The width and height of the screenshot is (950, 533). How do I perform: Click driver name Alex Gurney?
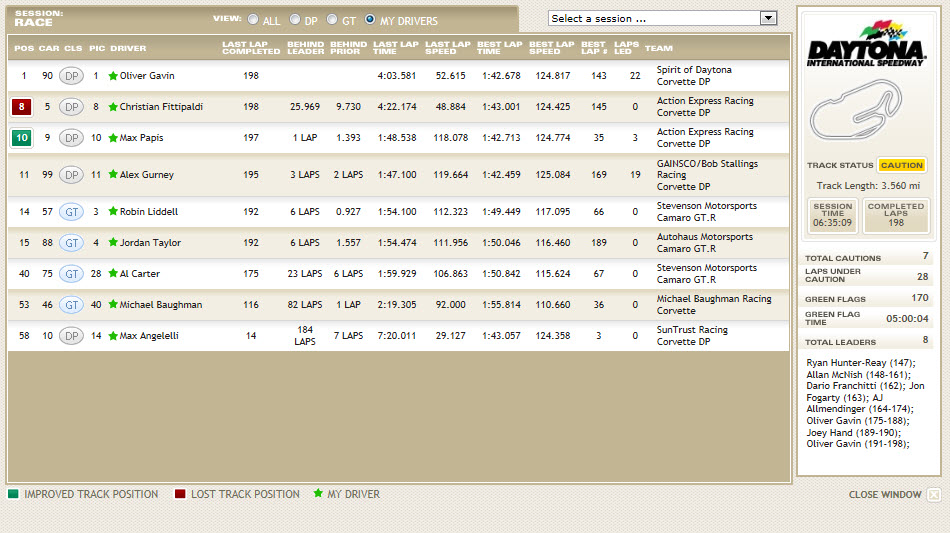146,175
